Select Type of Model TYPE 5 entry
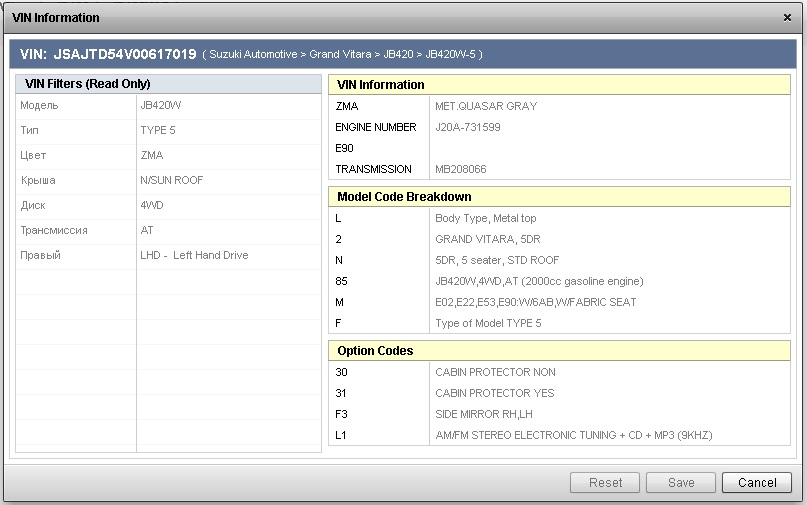This screenshot has height=505, width=807. [x=488, y=323]
